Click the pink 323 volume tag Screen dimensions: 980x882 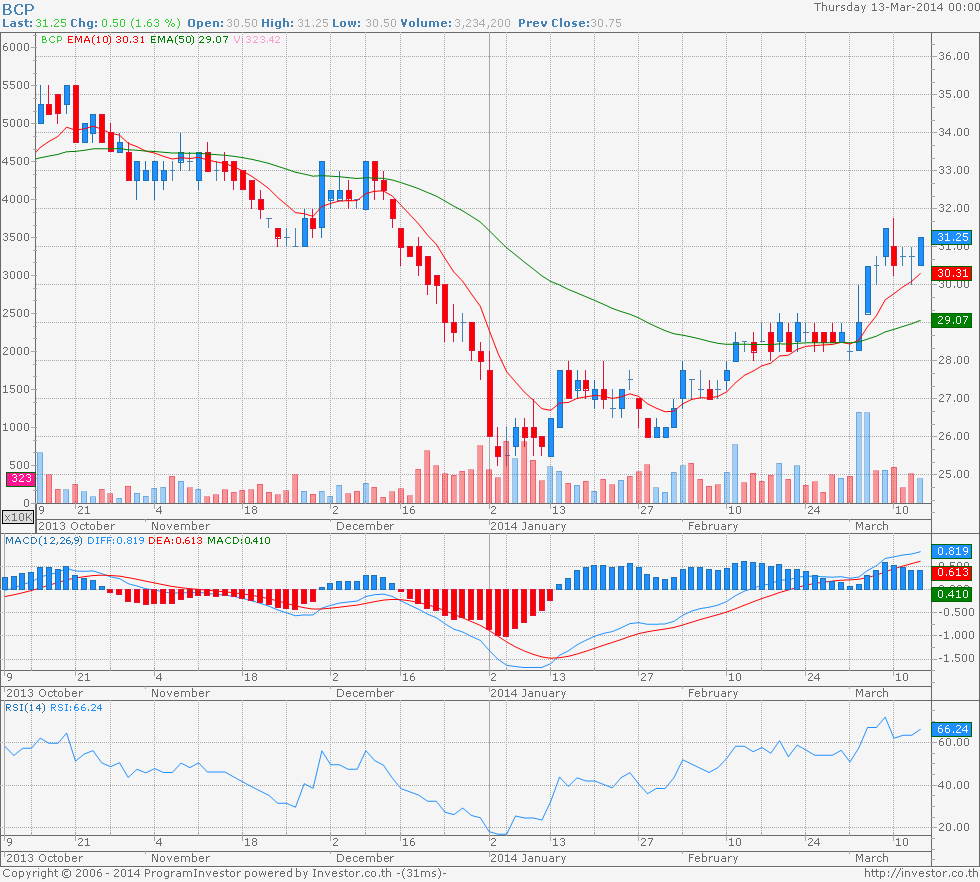(x=20, y=479)
